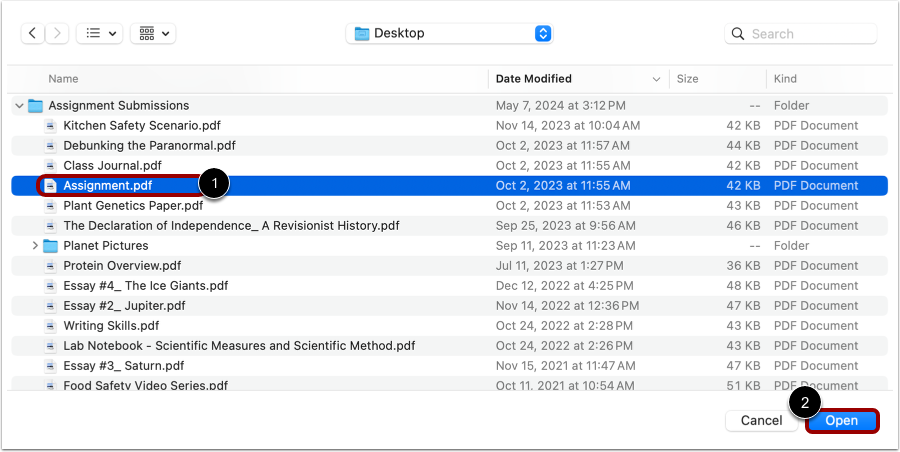900x452 pixels.
Task: Open the Desktop location pop-up menu
Action: point(449,33)
